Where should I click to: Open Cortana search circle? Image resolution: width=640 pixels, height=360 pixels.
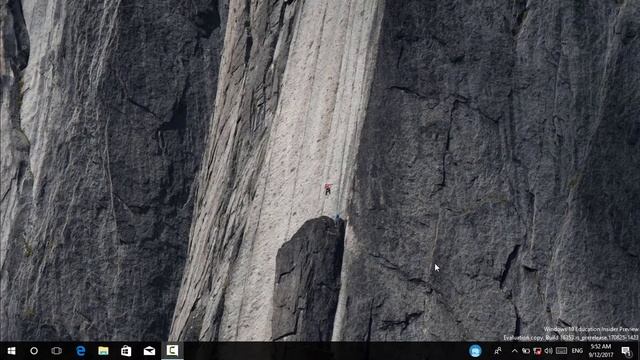click(x=34, y=351)
